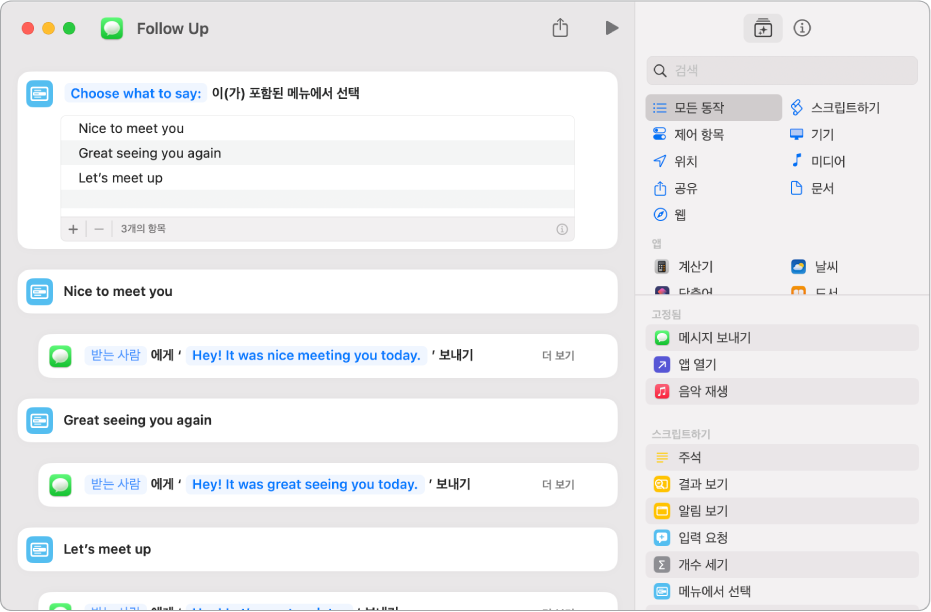Click the info icon in menu items footer
The width and height of the screenshot is (931, 612).
pyautogui.click(x=562, y=229)
